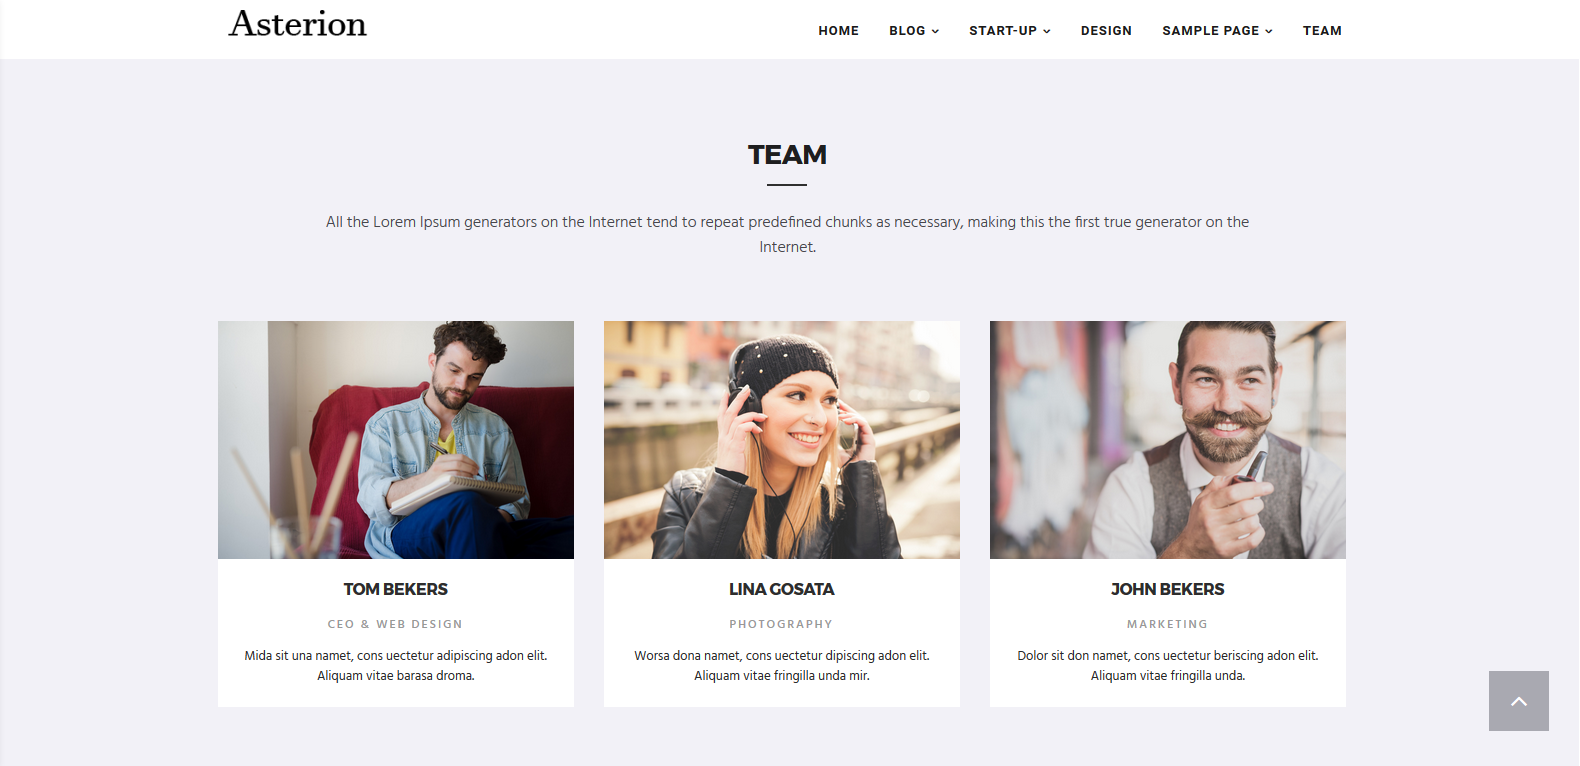Click Tom Bekers' description text

coord(396,666)
